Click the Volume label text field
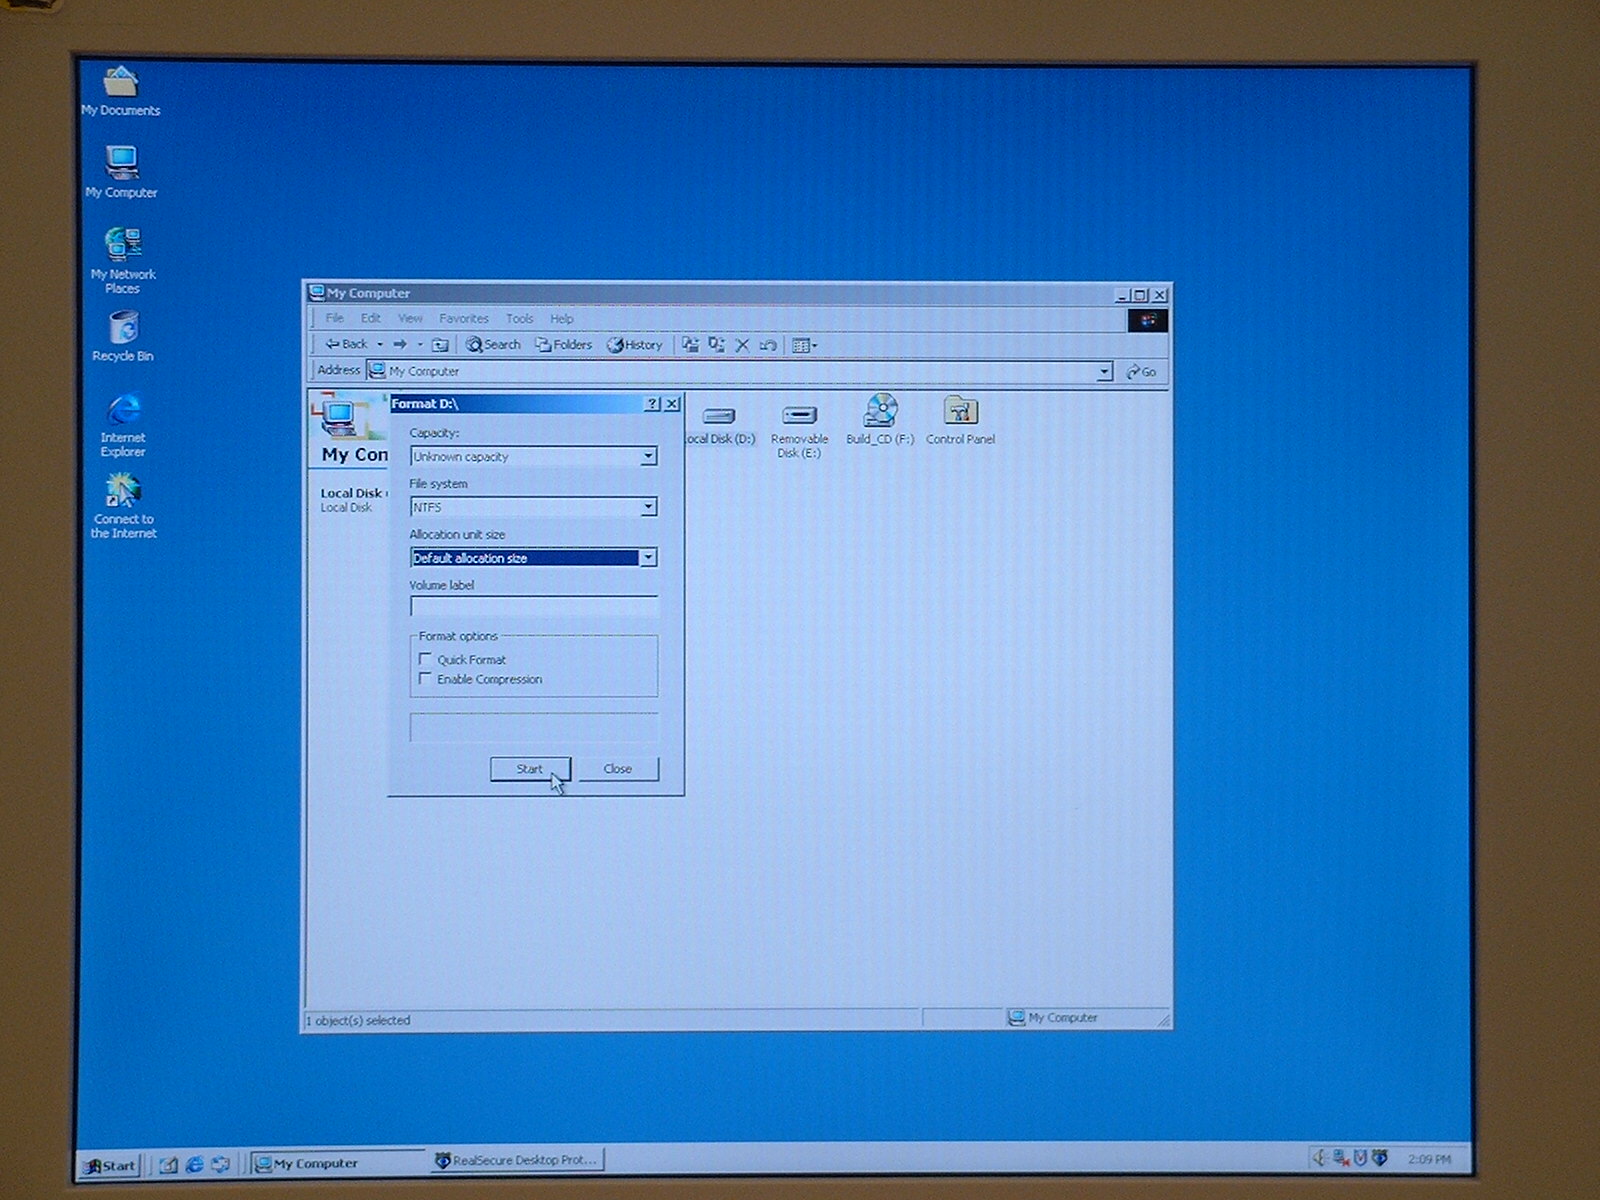 click(x=533, y=607)
